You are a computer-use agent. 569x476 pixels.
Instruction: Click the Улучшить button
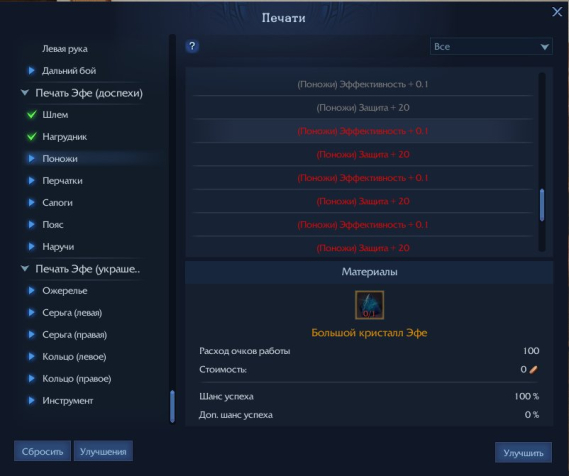click(523, 452)
